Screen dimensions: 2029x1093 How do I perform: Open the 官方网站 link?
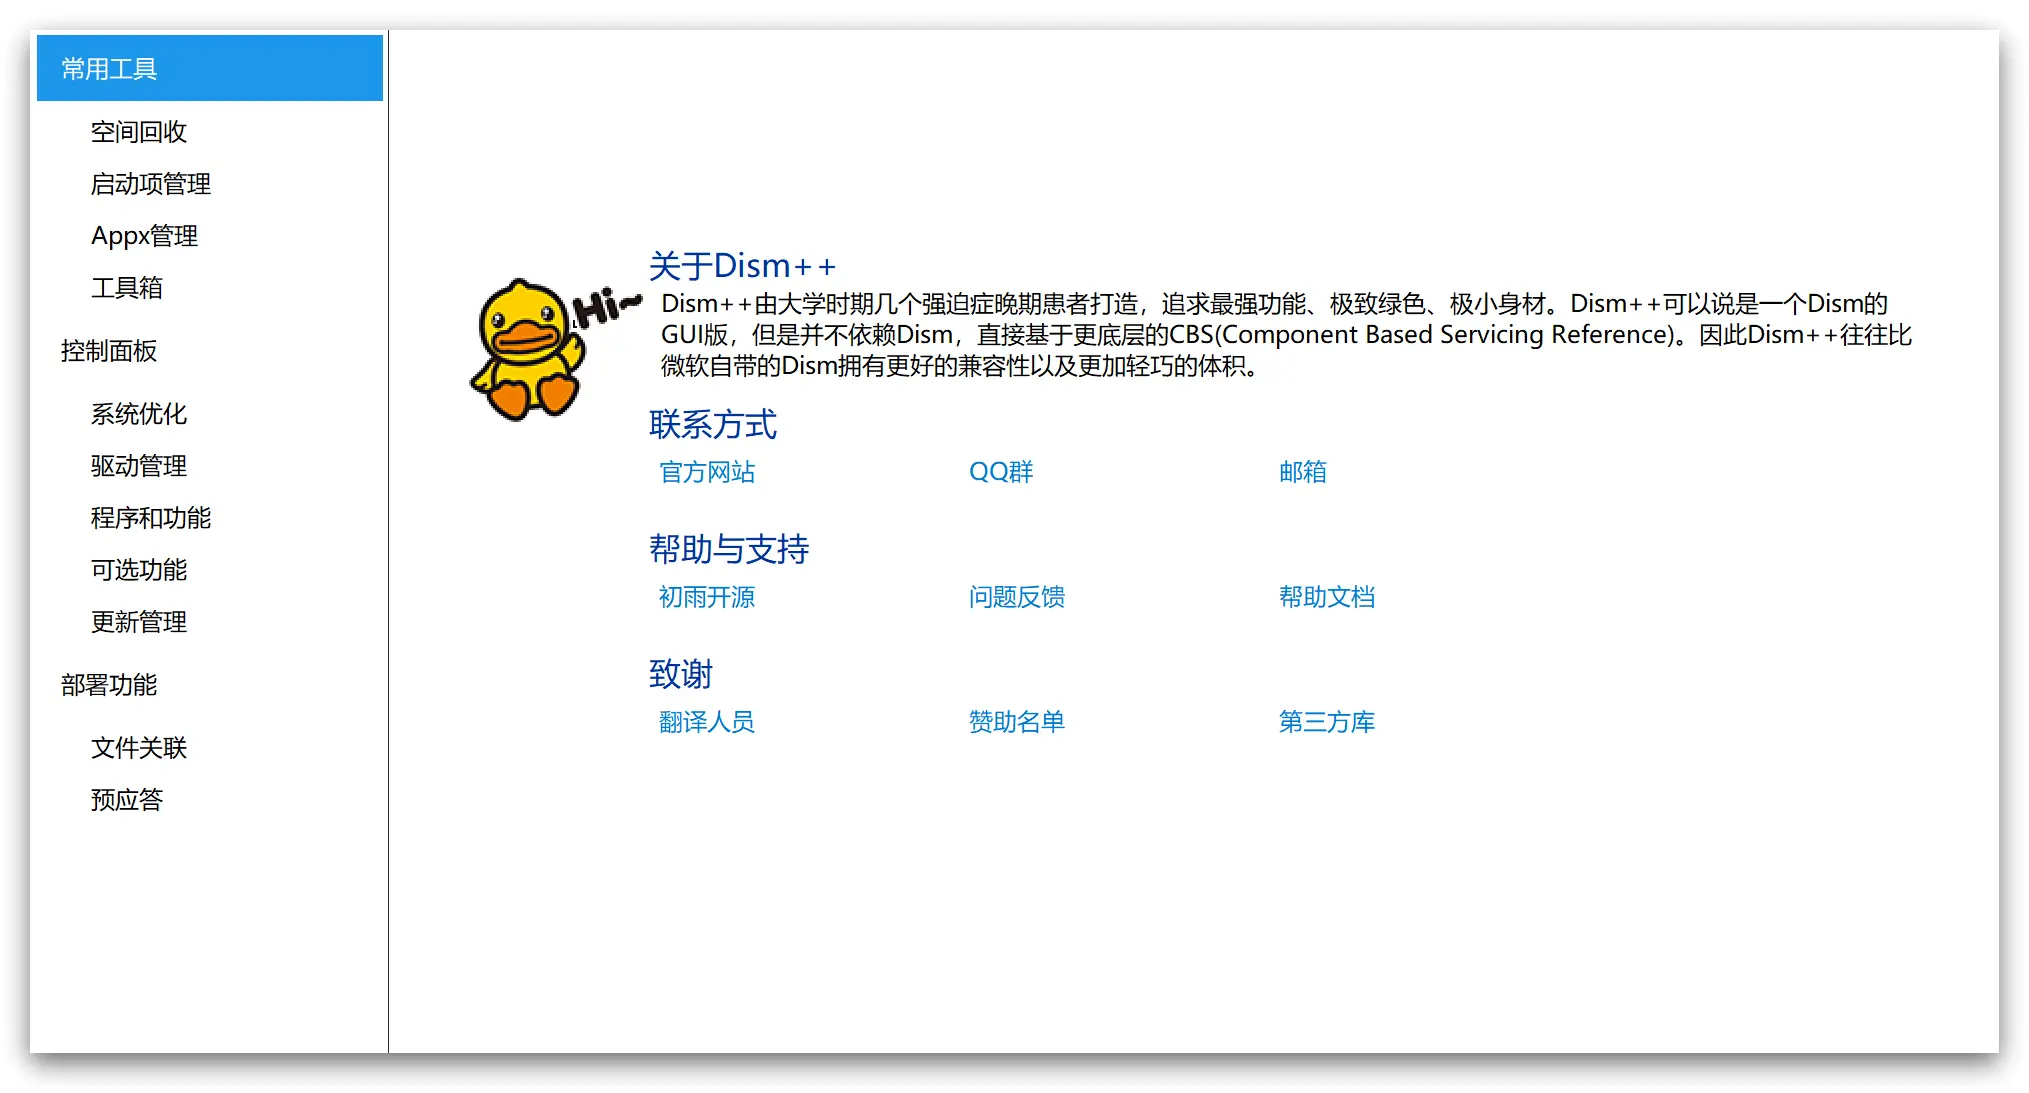[x=707, y=472]
